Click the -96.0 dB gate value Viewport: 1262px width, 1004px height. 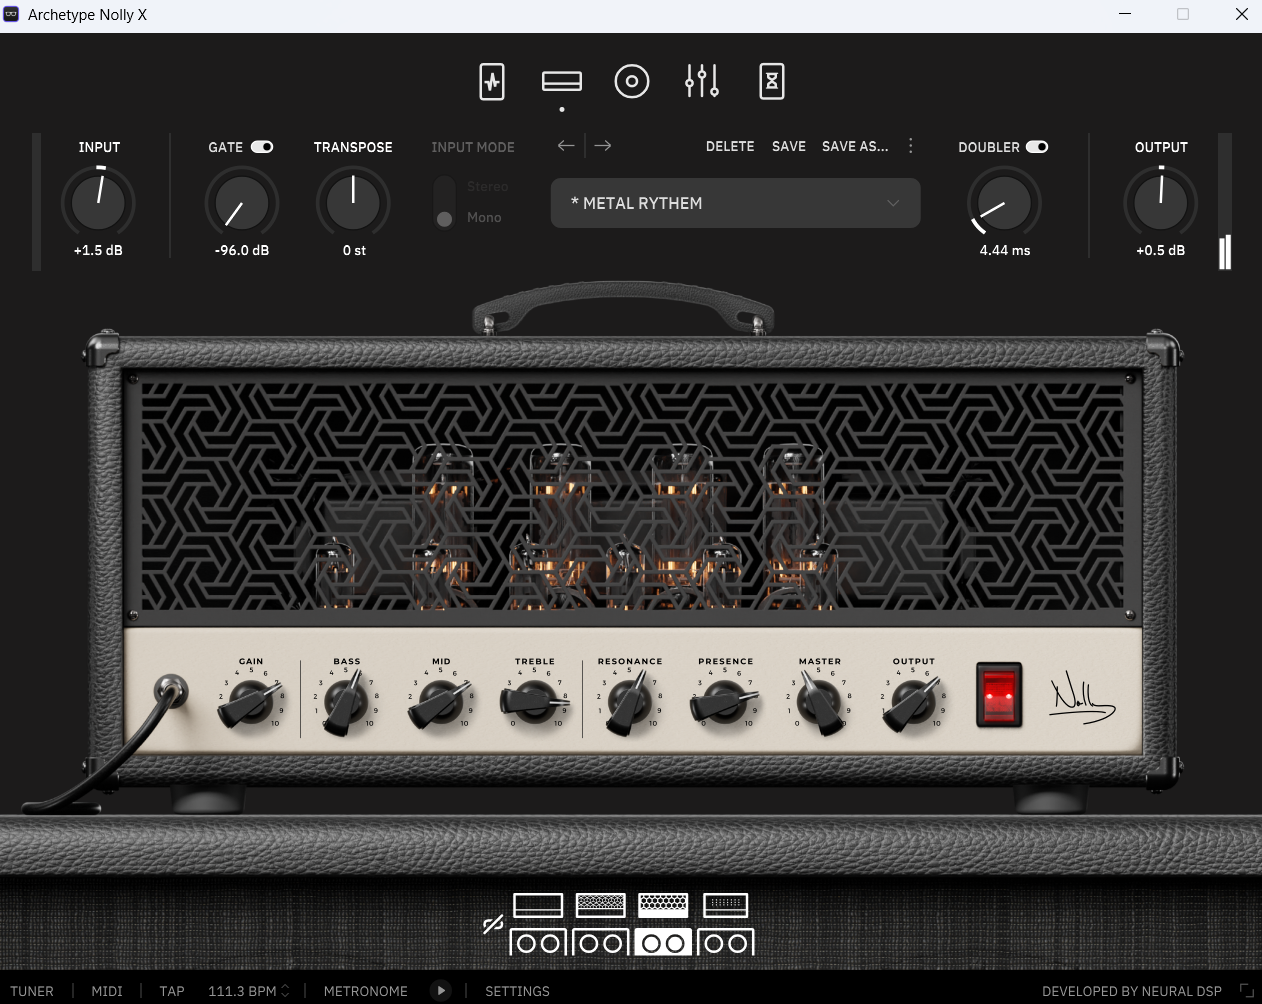tap(242, 250)
